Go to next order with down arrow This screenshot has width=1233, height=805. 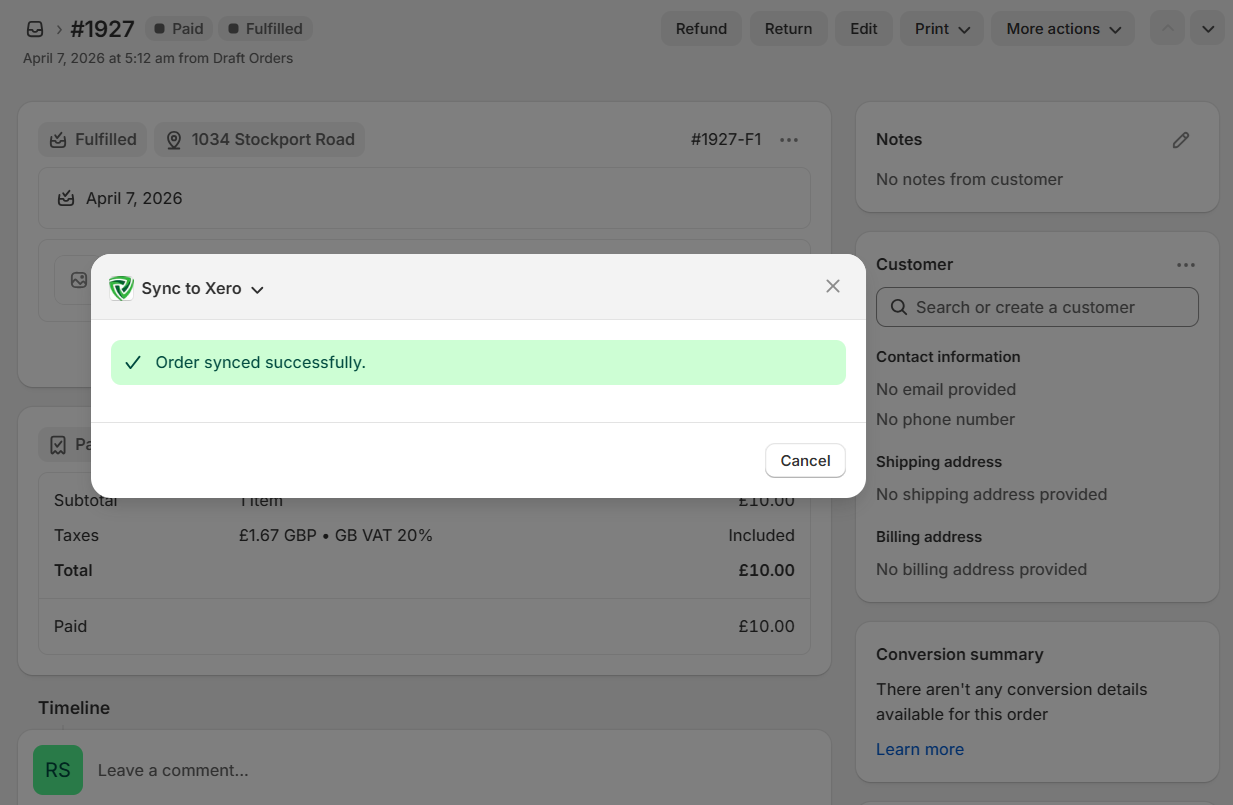1207,29
